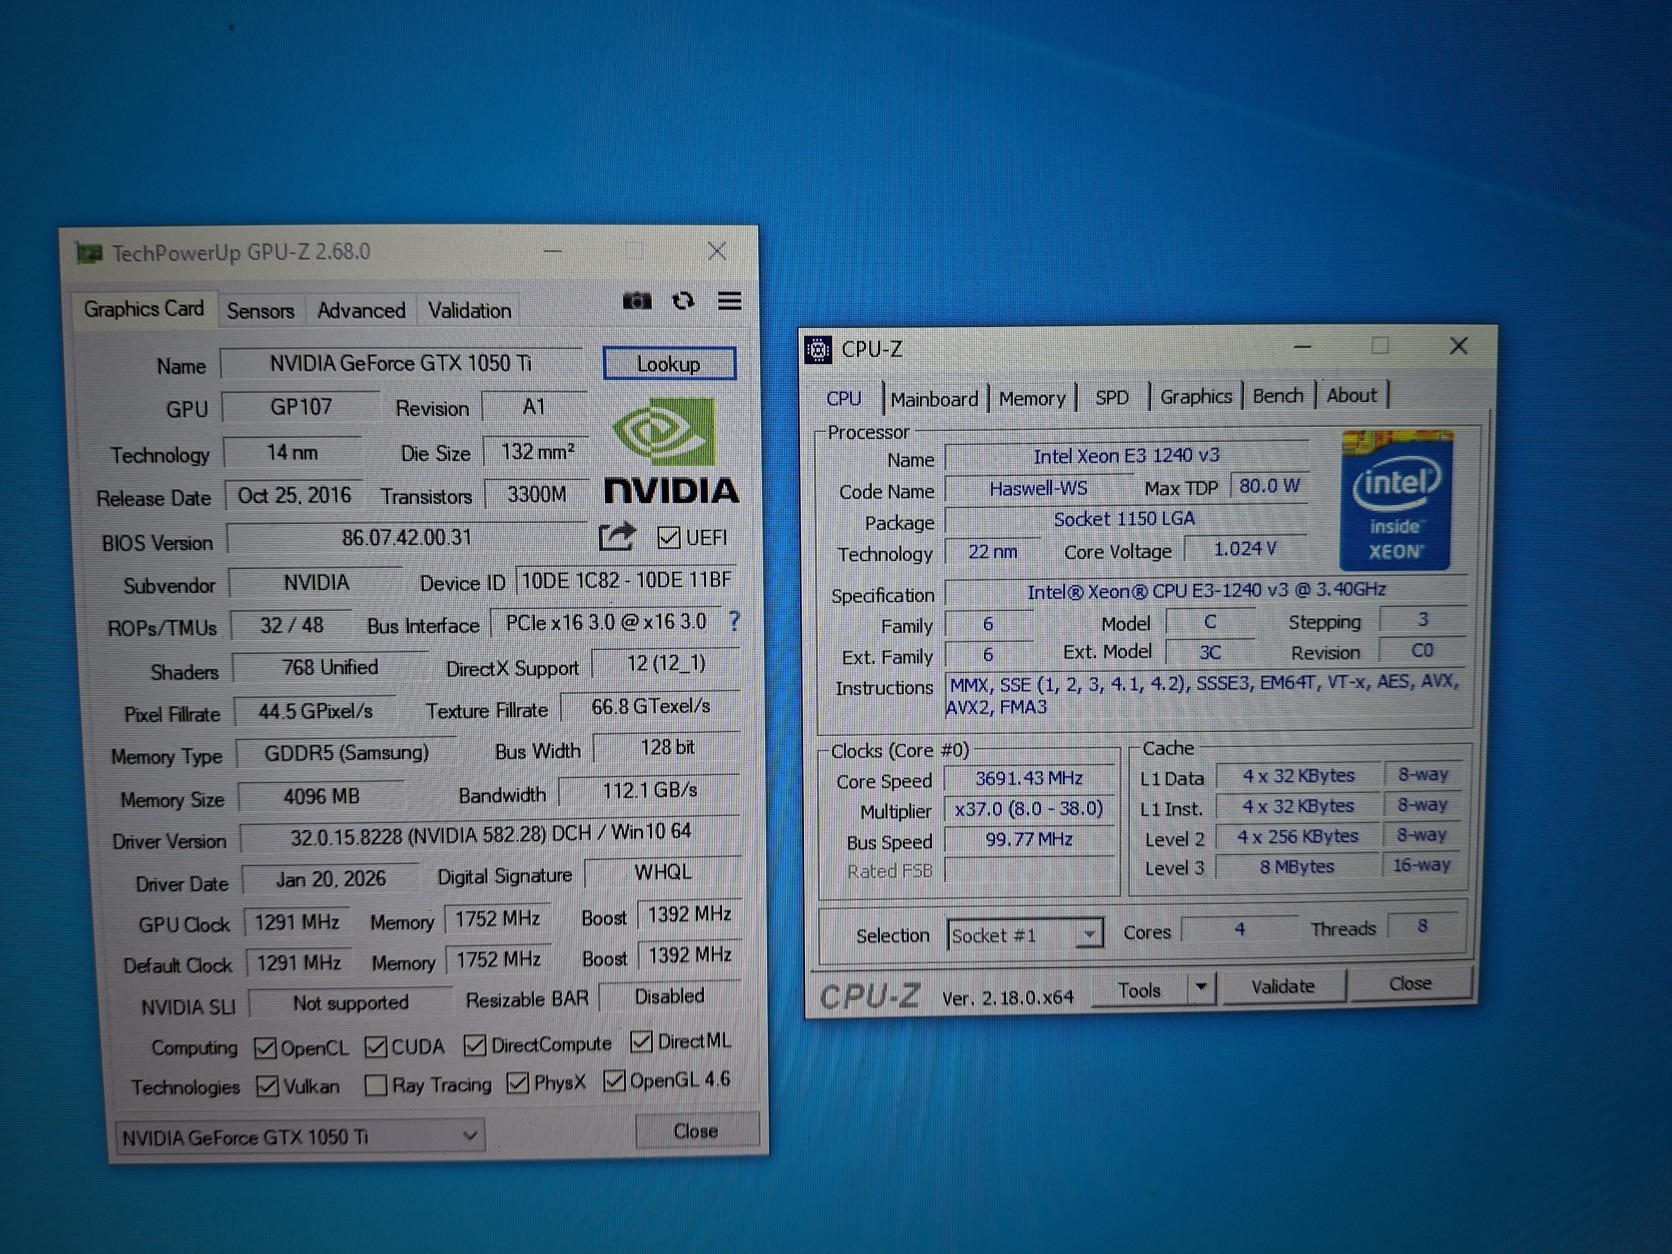Screen dimensions: 1672x1254
Task: Click the Bus Speed 99.77 MHz value
Action: tap(1029, 839)
